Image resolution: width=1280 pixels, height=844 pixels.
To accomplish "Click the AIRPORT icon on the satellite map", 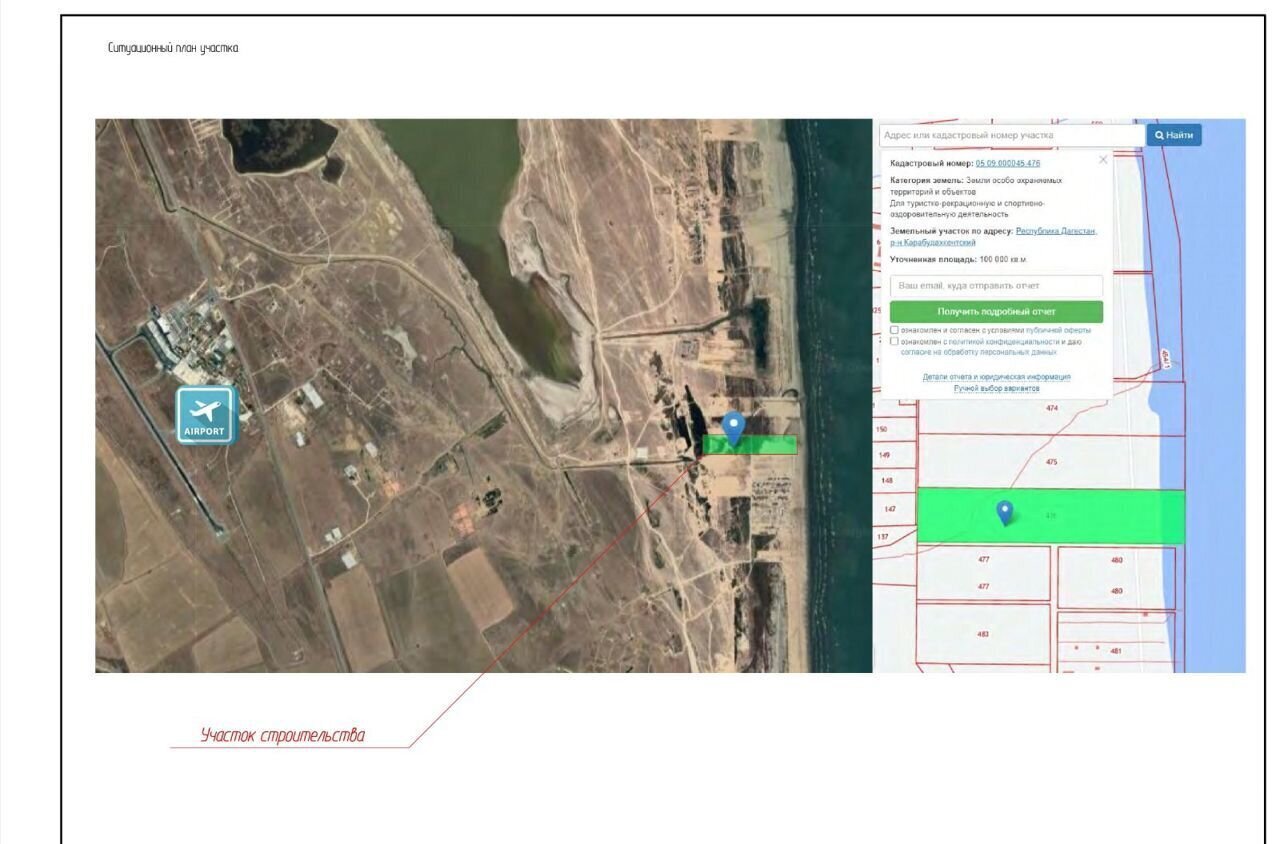I will click(x=206, y=415).
